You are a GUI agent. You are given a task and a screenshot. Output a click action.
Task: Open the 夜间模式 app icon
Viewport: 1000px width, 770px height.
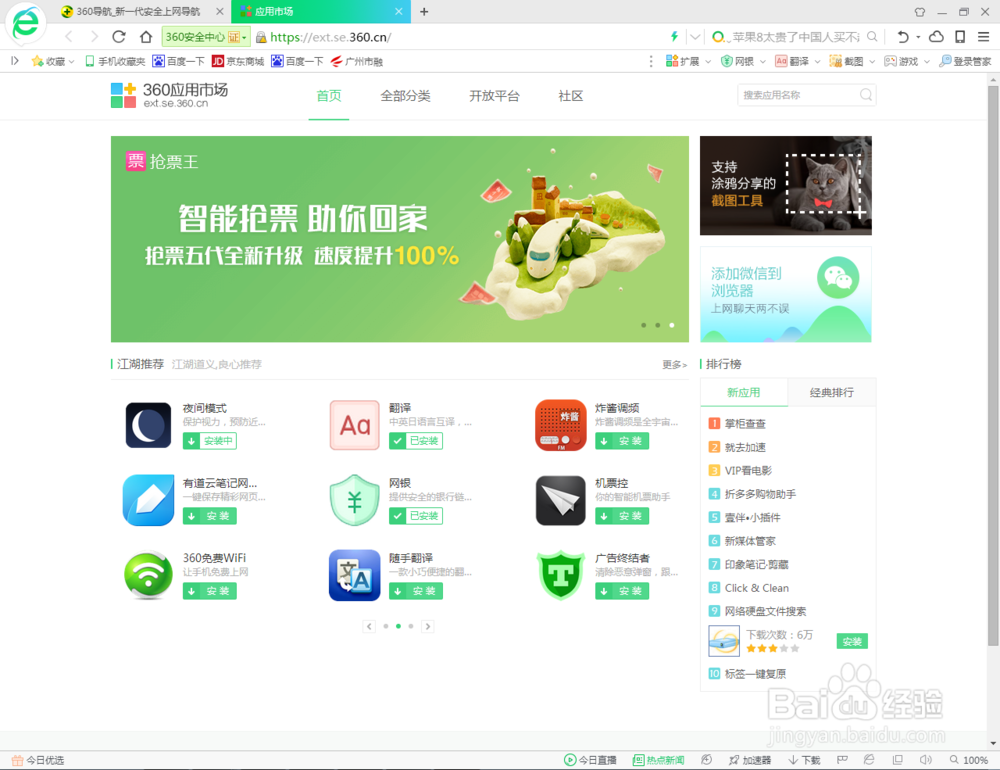(x=149, y=425)
